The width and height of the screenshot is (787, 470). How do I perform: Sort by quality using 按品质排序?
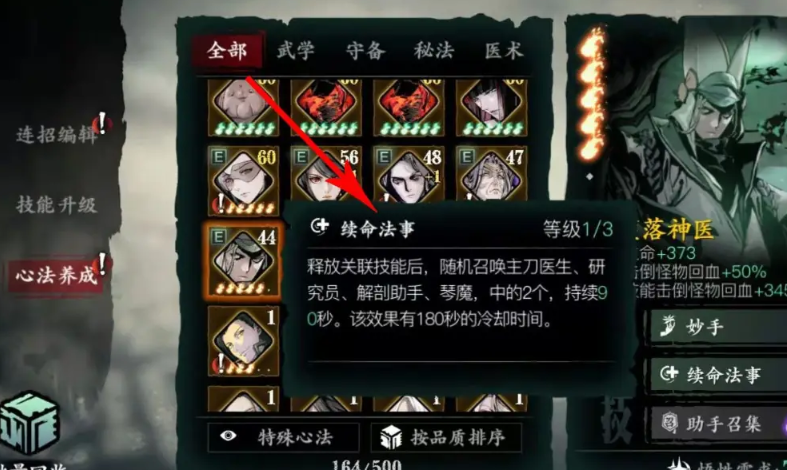446,437
